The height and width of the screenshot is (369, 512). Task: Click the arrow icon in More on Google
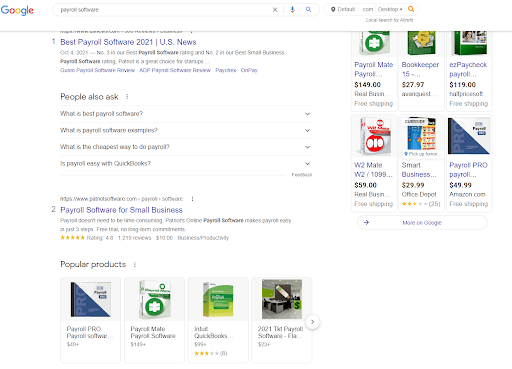coord(366,222)
